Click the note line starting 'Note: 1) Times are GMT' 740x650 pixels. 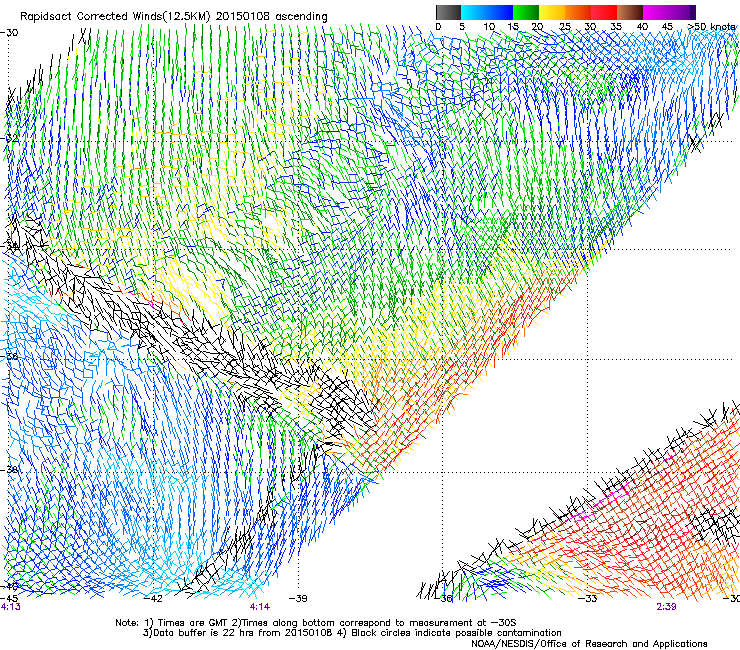[316, 623]
